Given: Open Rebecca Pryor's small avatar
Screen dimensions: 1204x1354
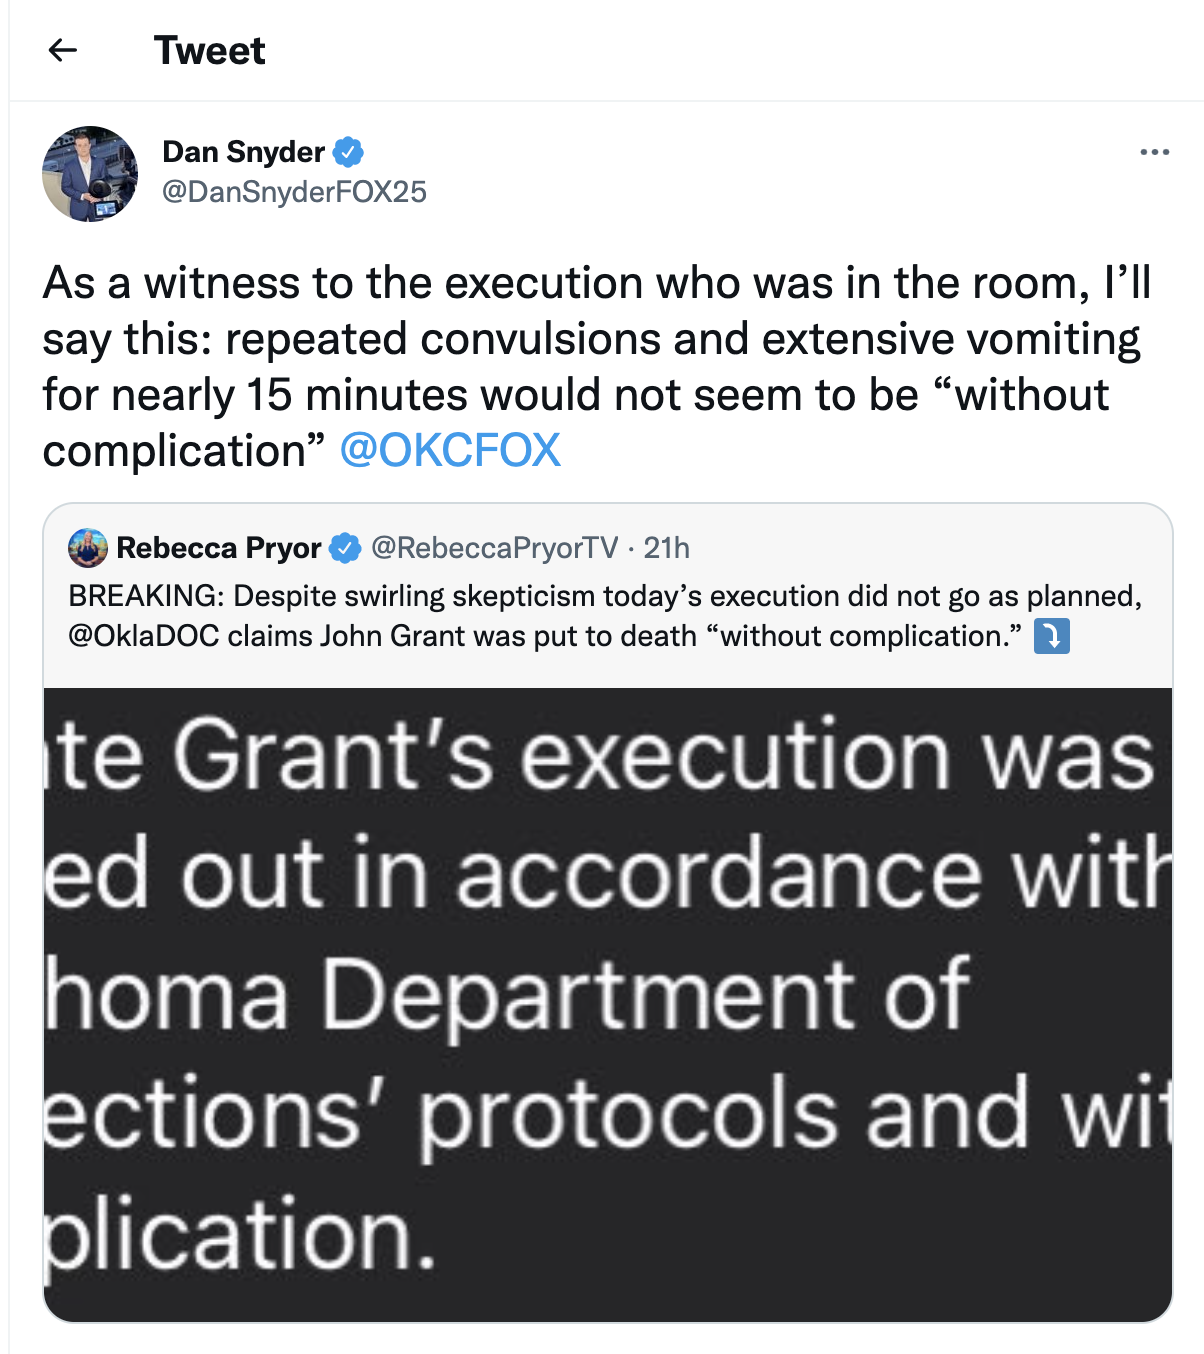Looking at the screenshot, I should pos(88,548).
